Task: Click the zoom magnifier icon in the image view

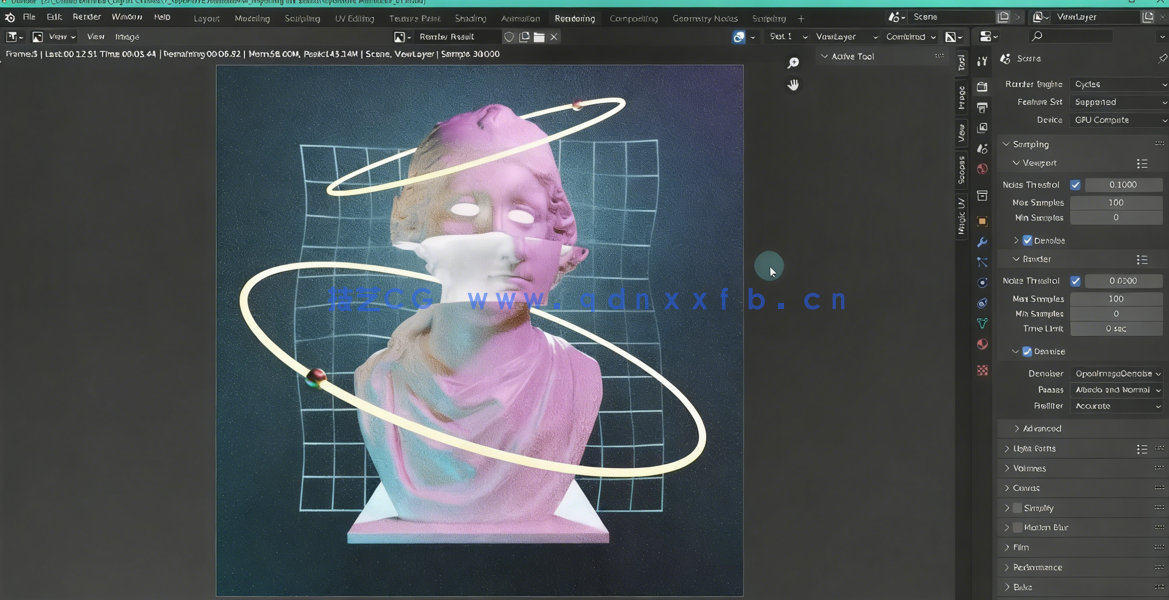Action: point(793,62)
